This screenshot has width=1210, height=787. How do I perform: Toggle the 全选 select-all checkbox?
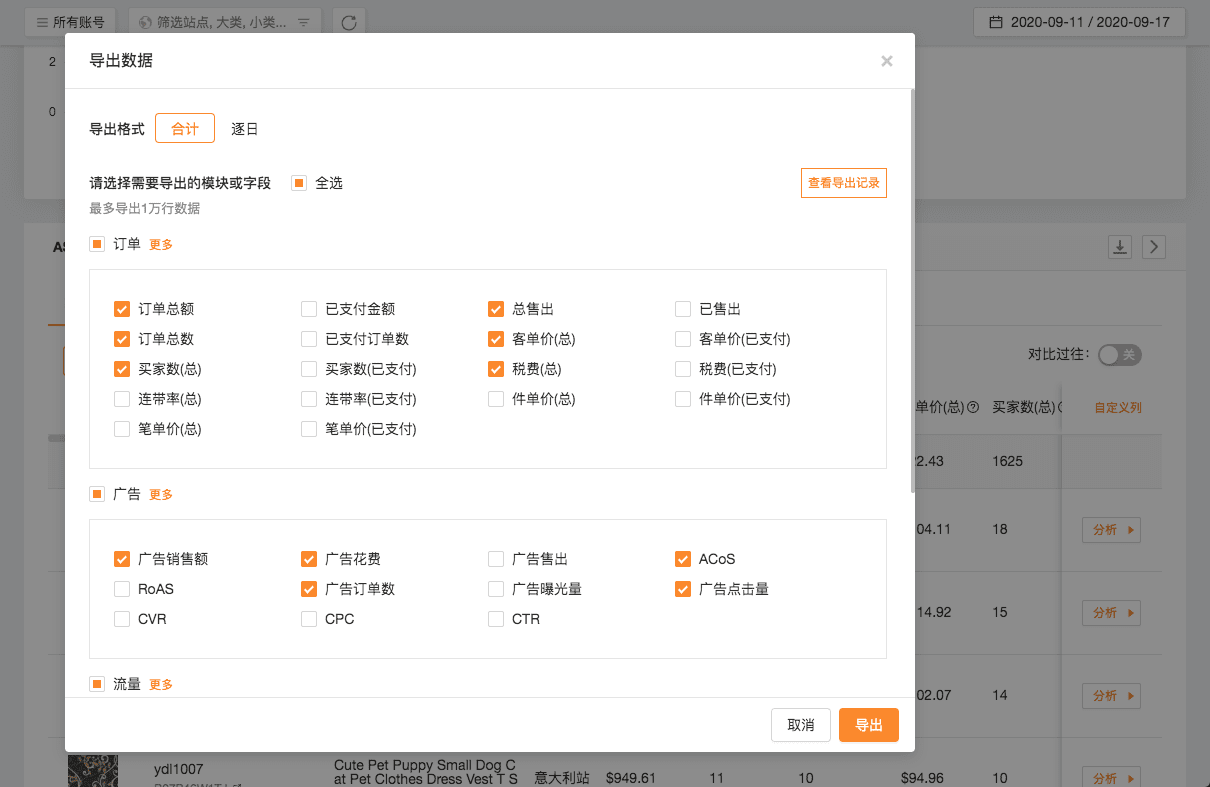(x=298, y=183)
